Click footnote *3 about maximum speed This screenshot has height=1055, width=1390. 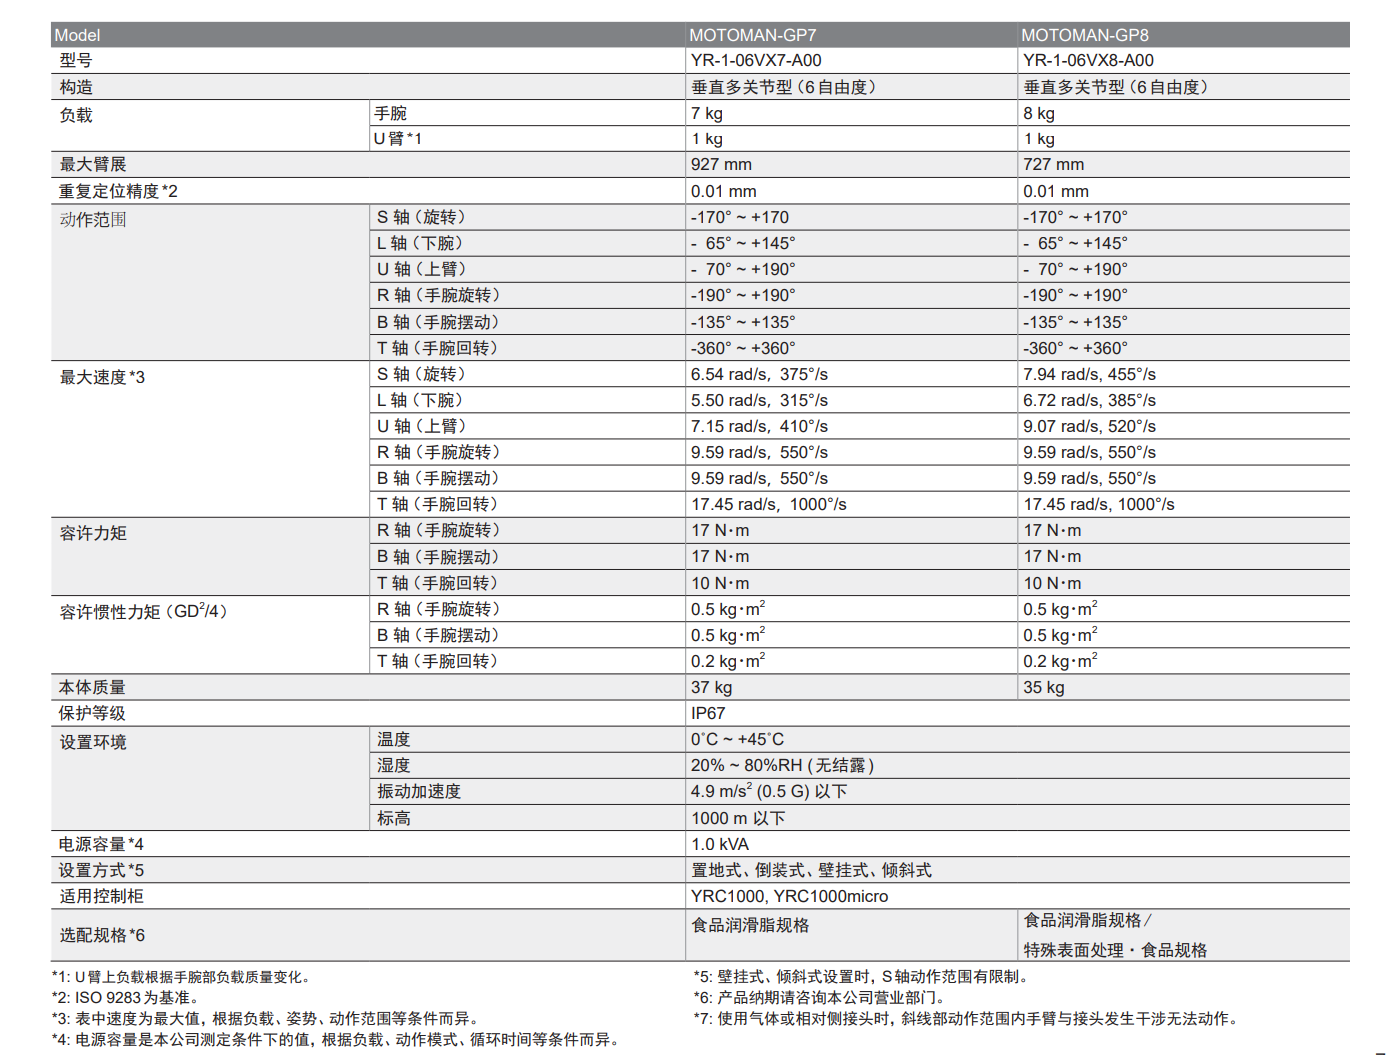click(266, 1018)
